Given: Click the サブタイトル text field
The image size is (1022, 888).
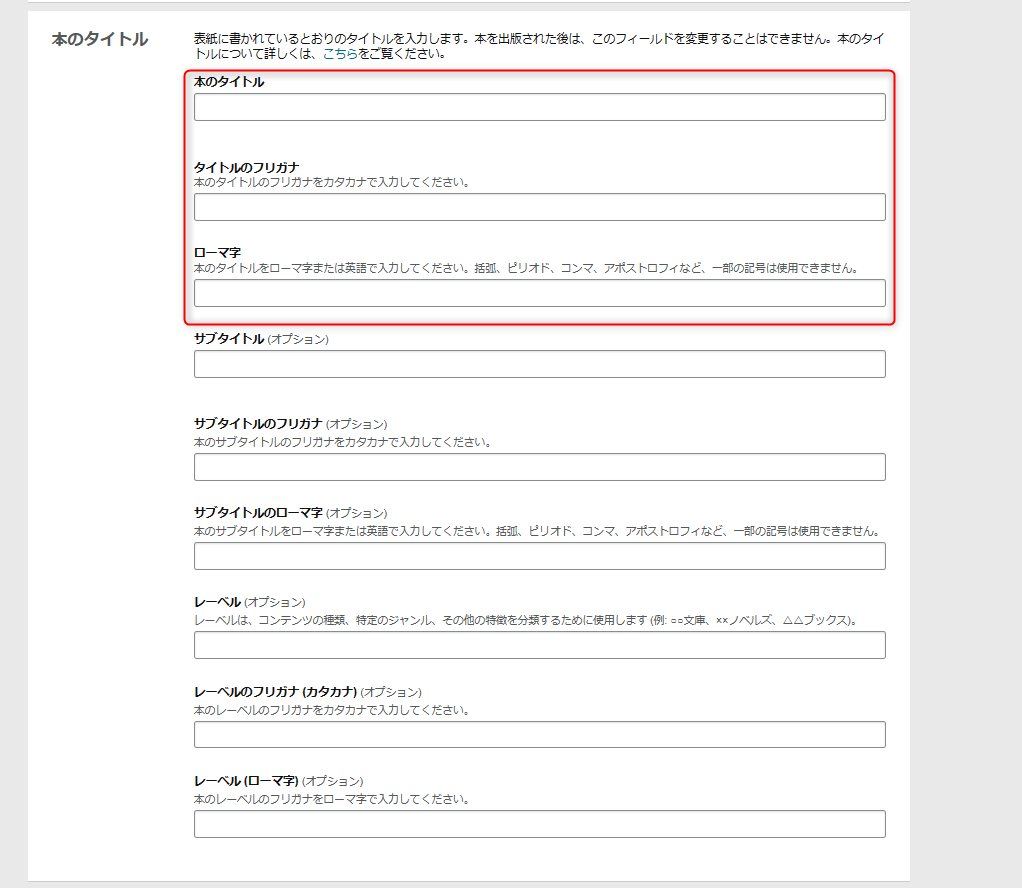Looking at the screenshot, I should 540,364.
